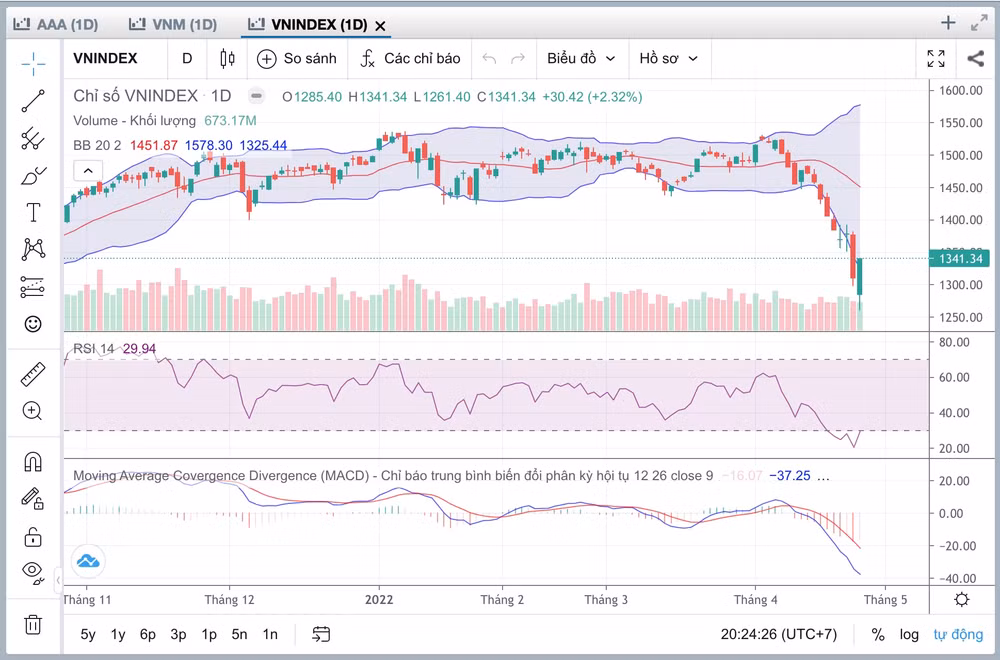
Task: Select the price forecast tool
Action: tap(33, 287)
